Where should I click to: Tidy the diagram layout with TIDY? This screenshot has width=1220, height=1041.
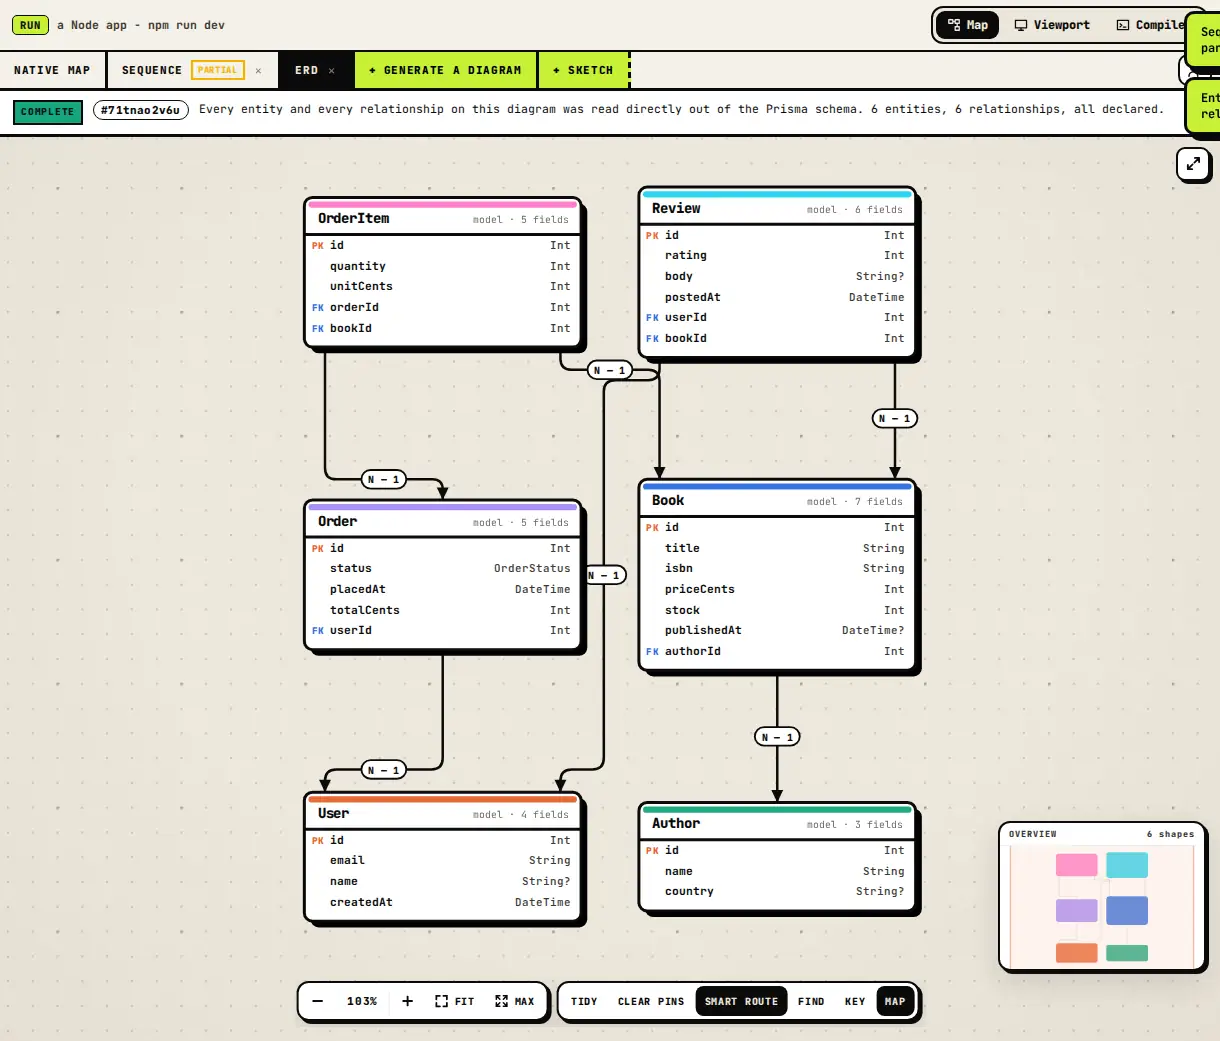(584, 1001)
